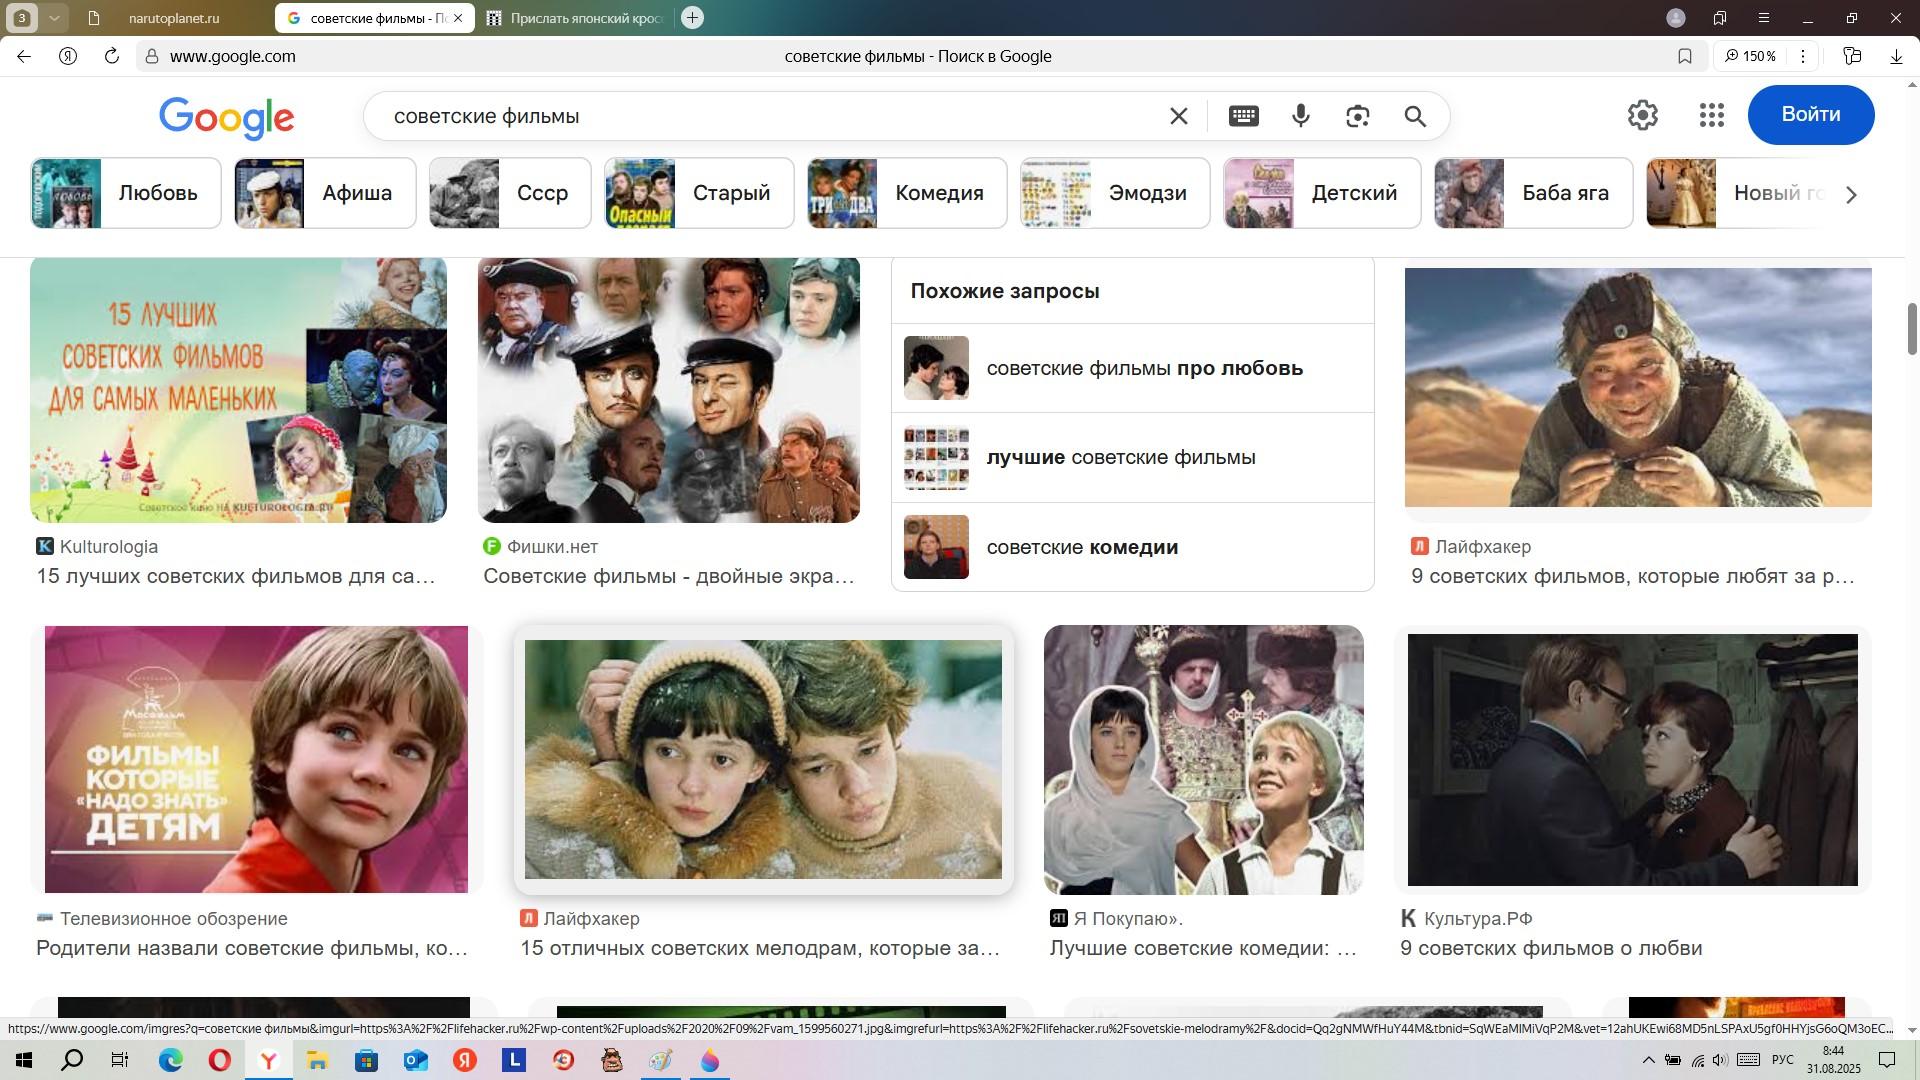Reload the current page
The height and width of the screenshot is (1080, 1920).
[x=112, y=57]
